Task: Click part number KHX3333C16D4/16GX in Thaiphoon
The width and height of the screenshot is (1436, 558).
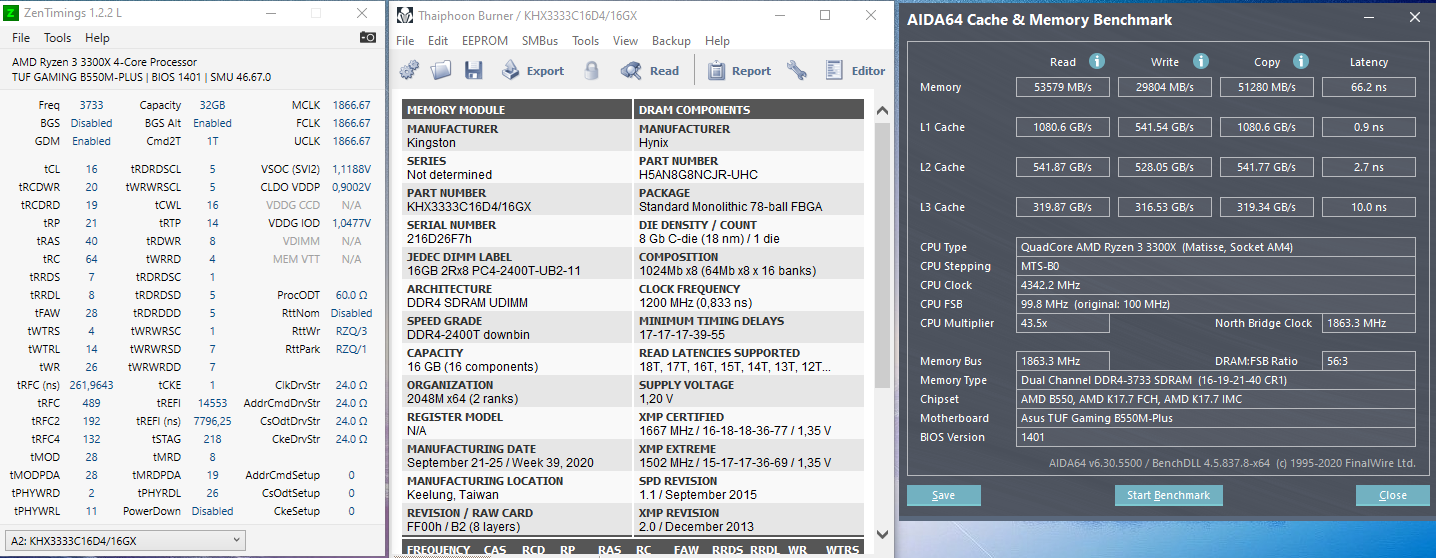Action: [468, 207]
